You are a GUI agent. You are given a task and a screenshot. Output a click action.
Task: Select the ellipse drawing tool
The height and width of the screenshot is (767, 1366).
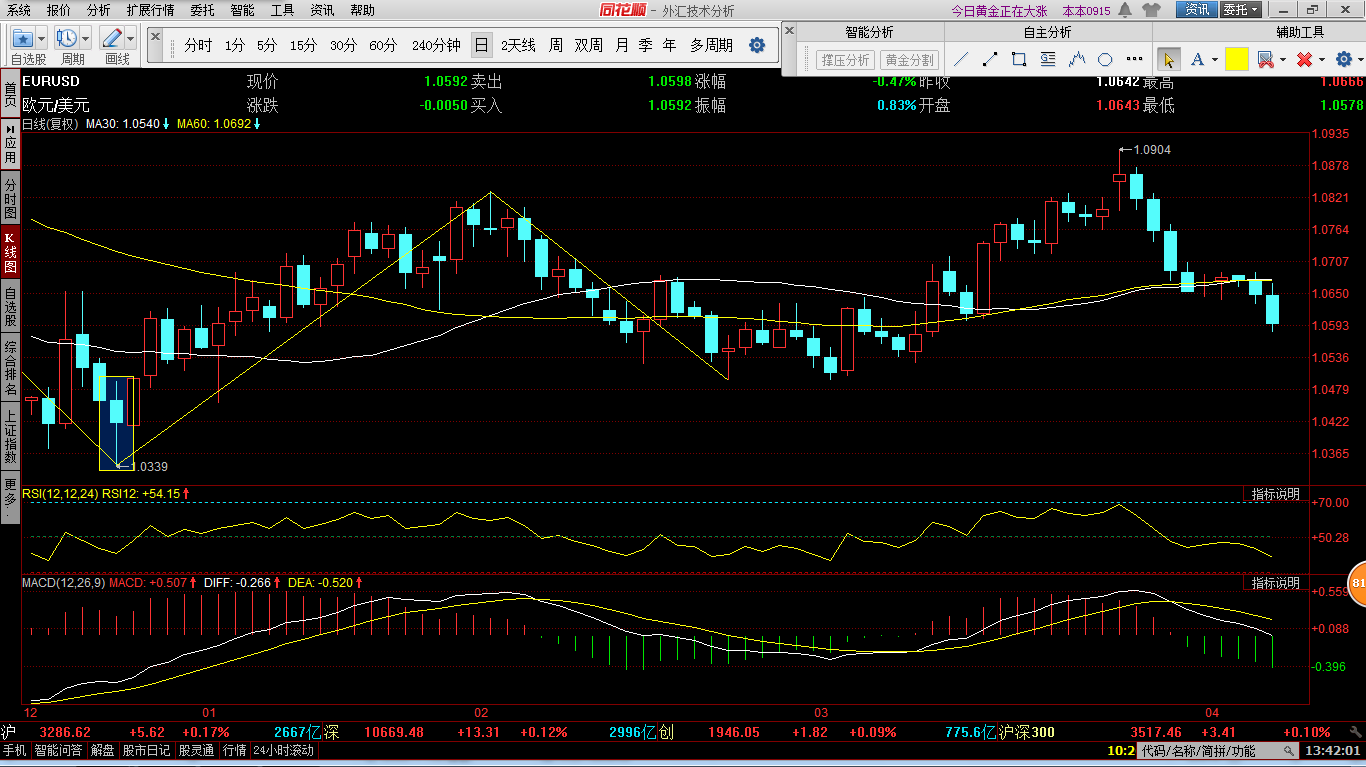[x=1105, y=59]
